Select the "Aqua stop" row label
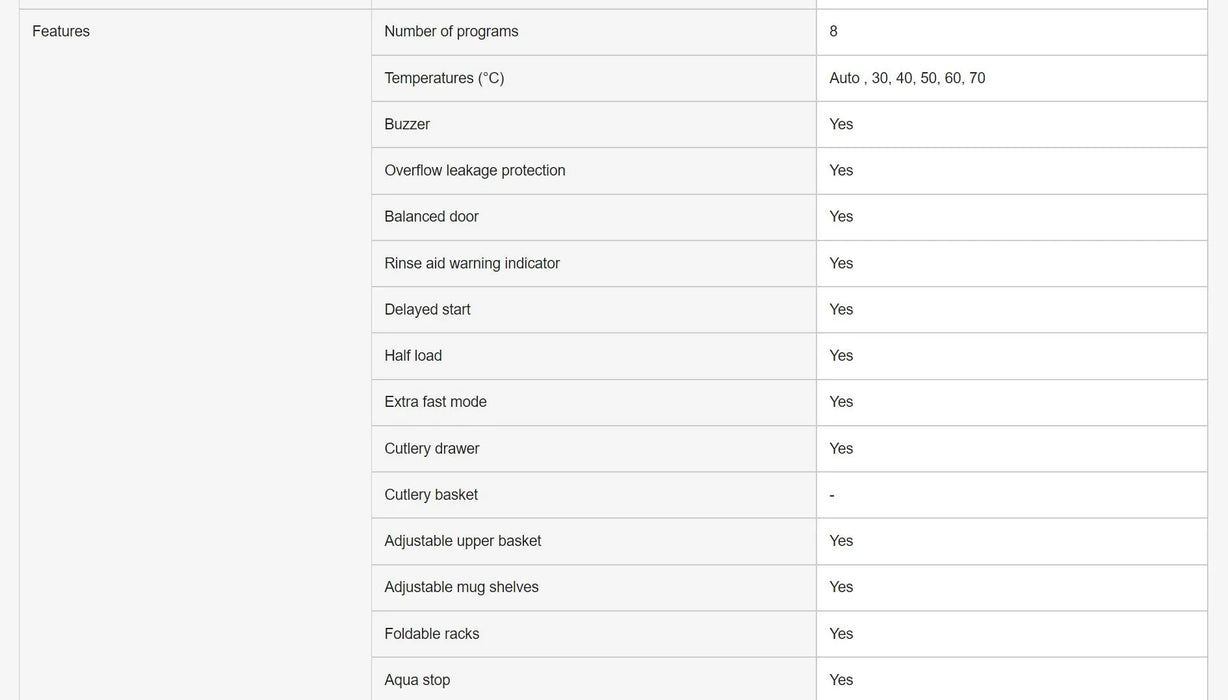The image size is (1228, 700). [417, 680]
